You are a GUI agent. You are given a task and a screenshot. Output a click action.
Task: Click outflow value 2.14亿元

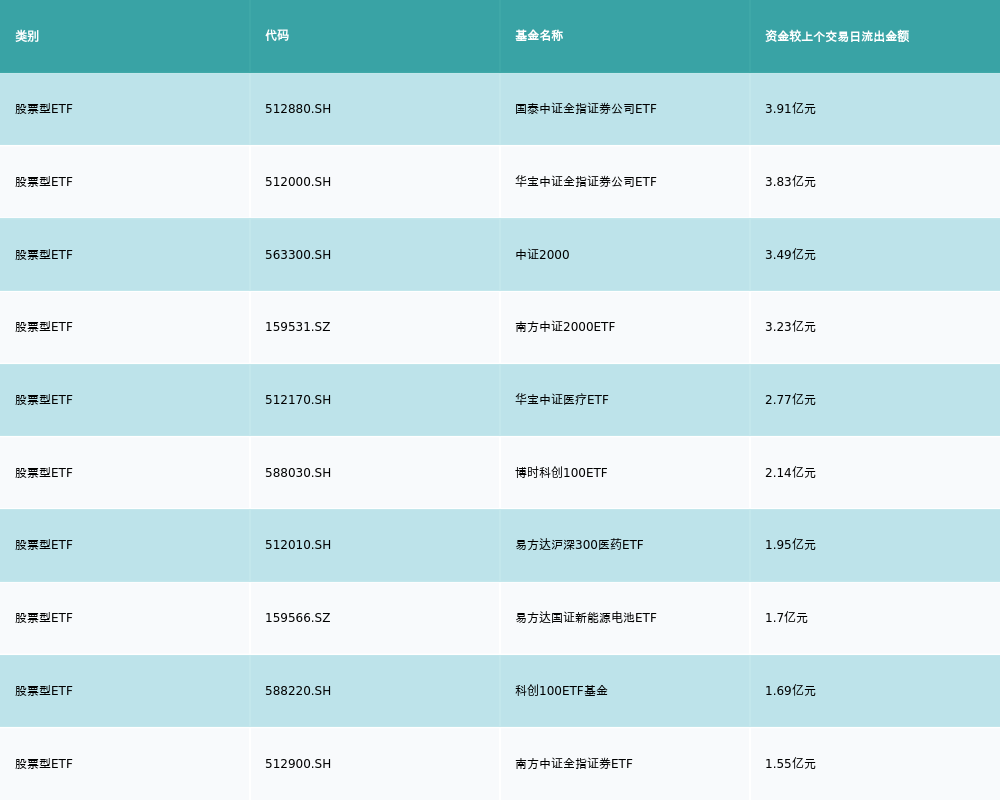[790, 473]
